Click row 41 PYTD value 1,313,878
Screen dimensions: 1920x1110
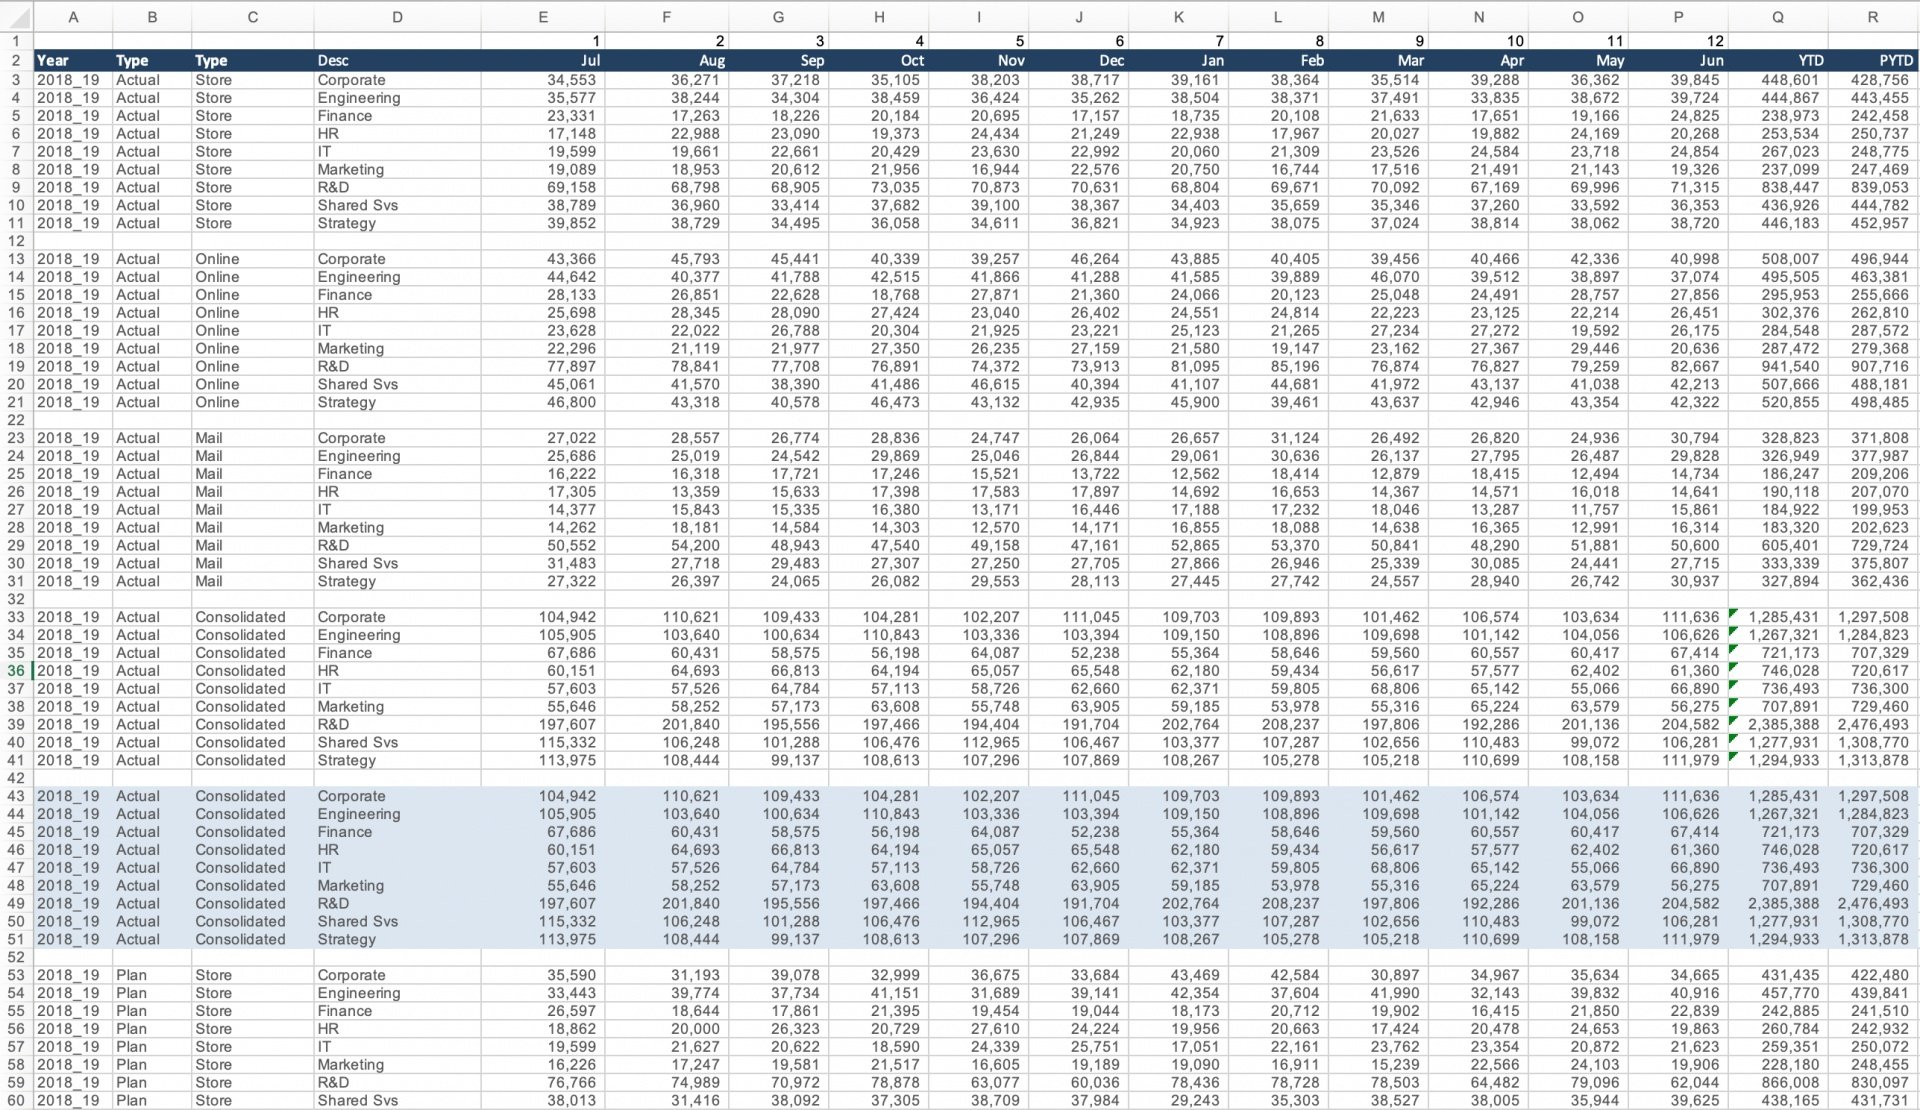(1873, 760)
